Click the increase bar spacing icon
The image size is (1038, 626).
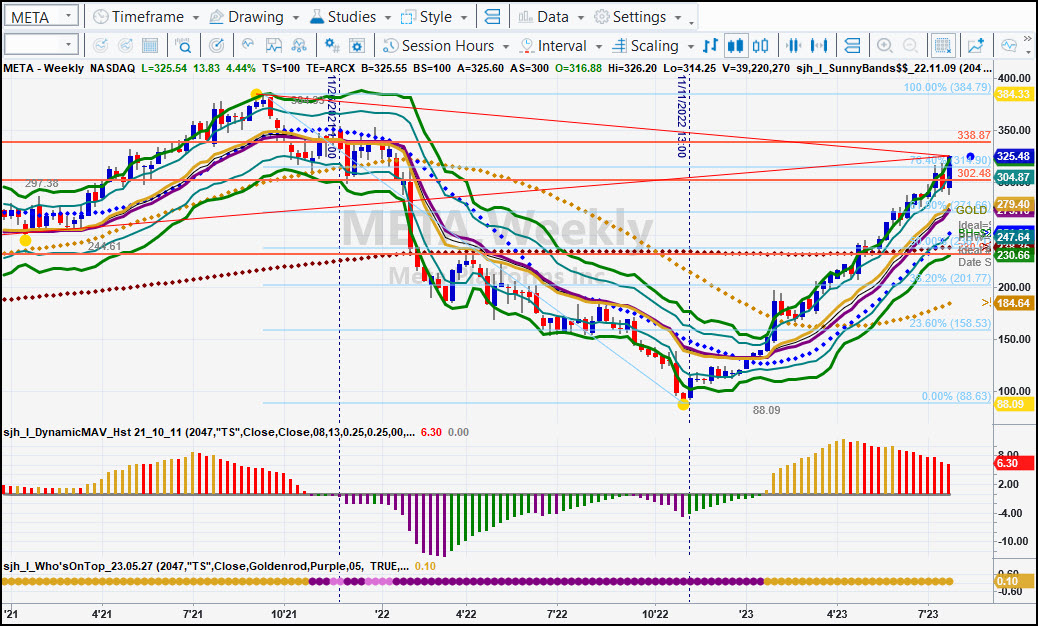point(819,46)
